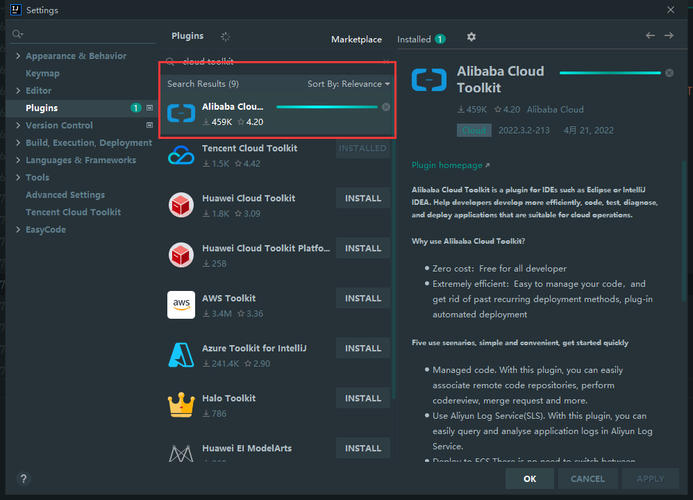Image resolution: width=693 pixels, height=500 pixels.
Task: Click the plugin results list scrollbar
Action: [x=393, y=270]
